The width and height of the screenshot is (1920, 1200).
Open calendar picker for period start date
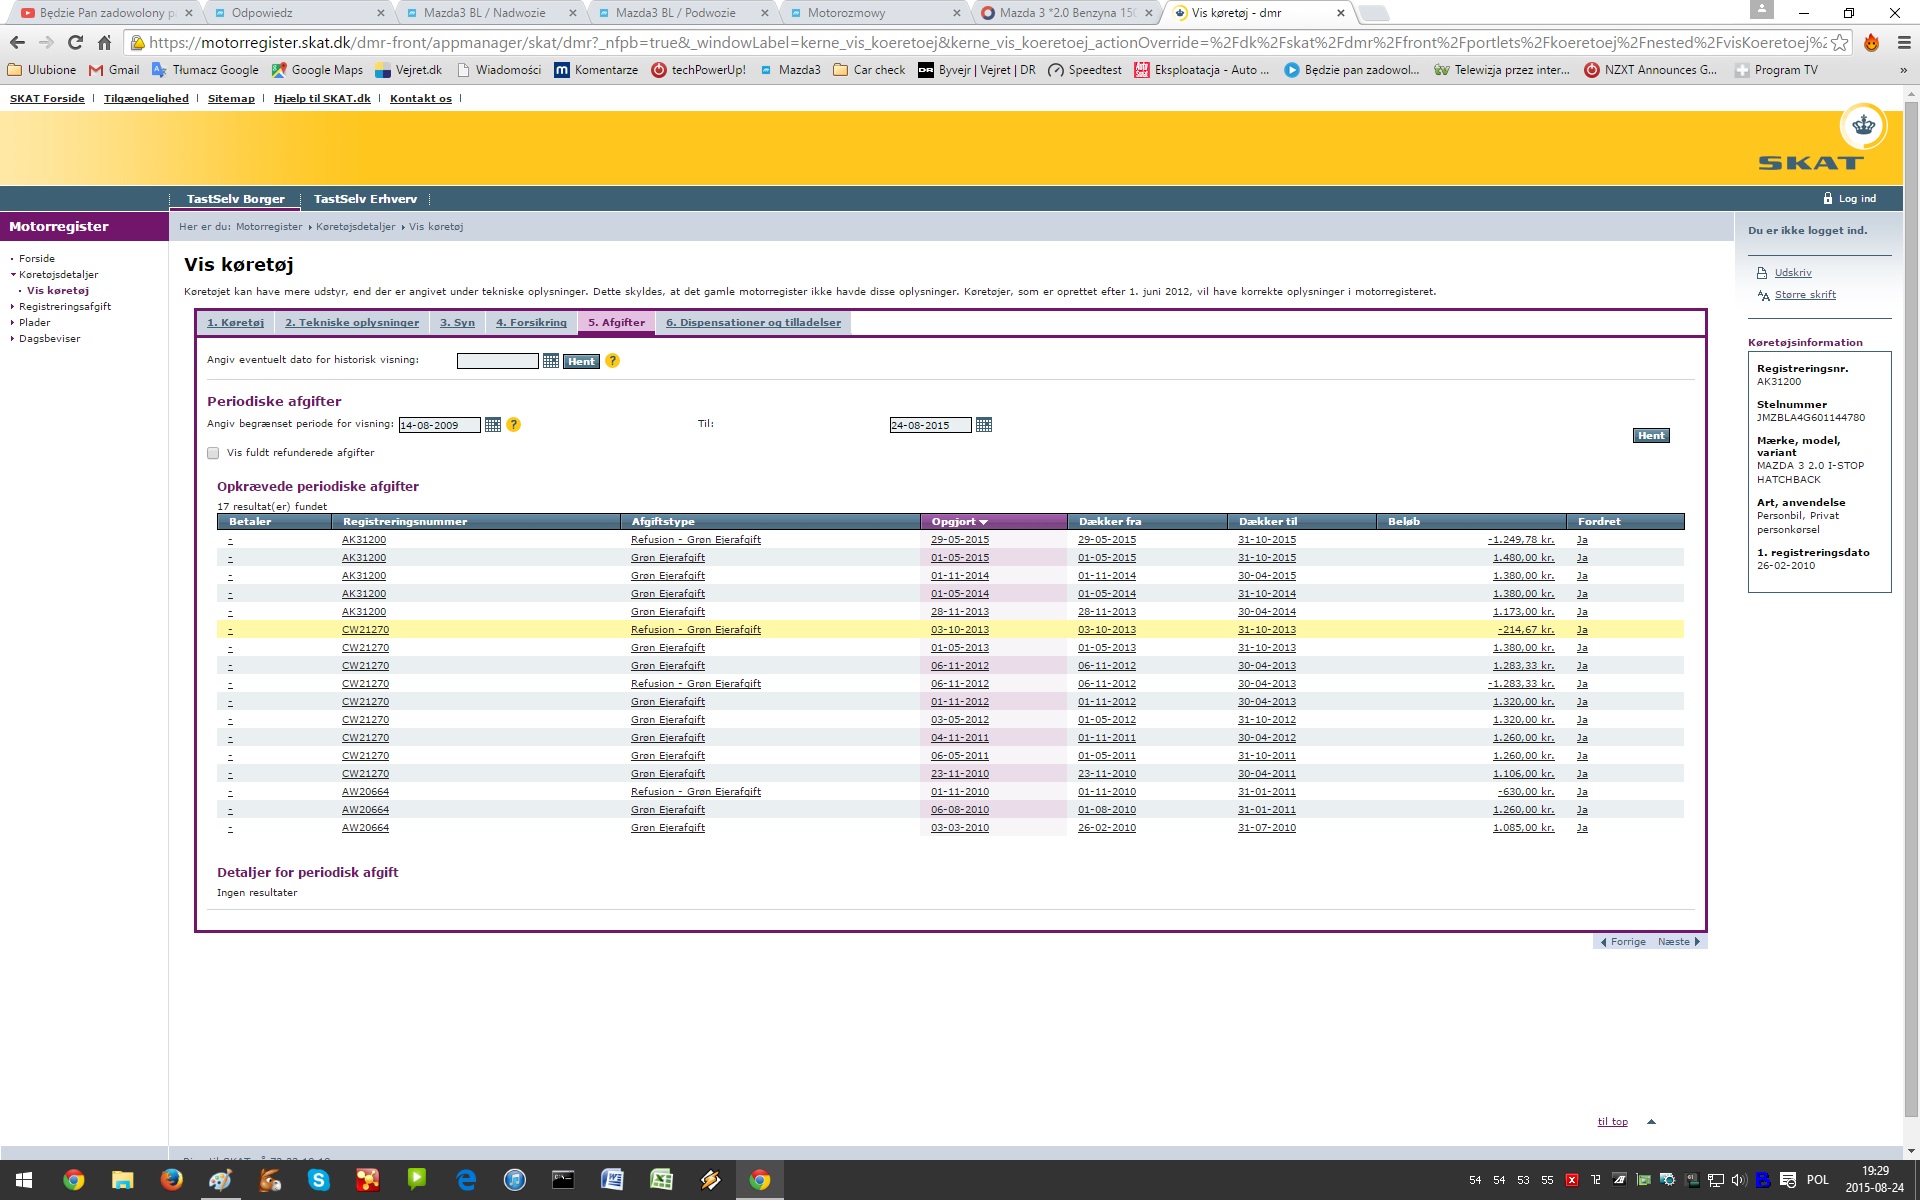(x=492, y=425)
